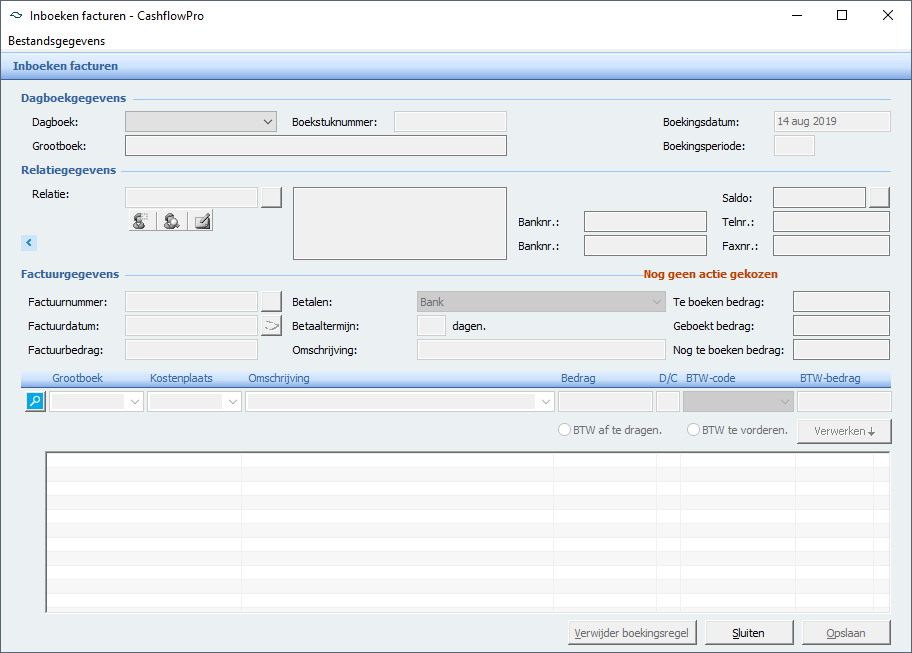The height and width of the screenshot is (653, 912).
Task: Maximize the CashflowPro window
Action: [842, 15]
